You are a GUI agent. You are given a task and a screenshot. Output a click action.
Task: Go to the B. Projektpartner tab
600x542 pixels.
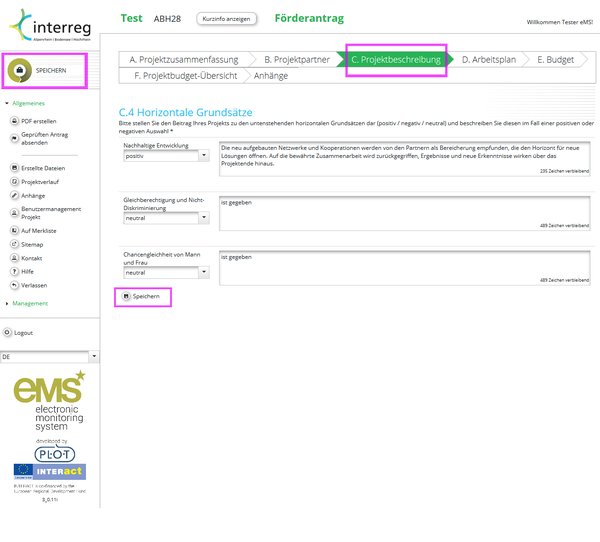(295, 60)
